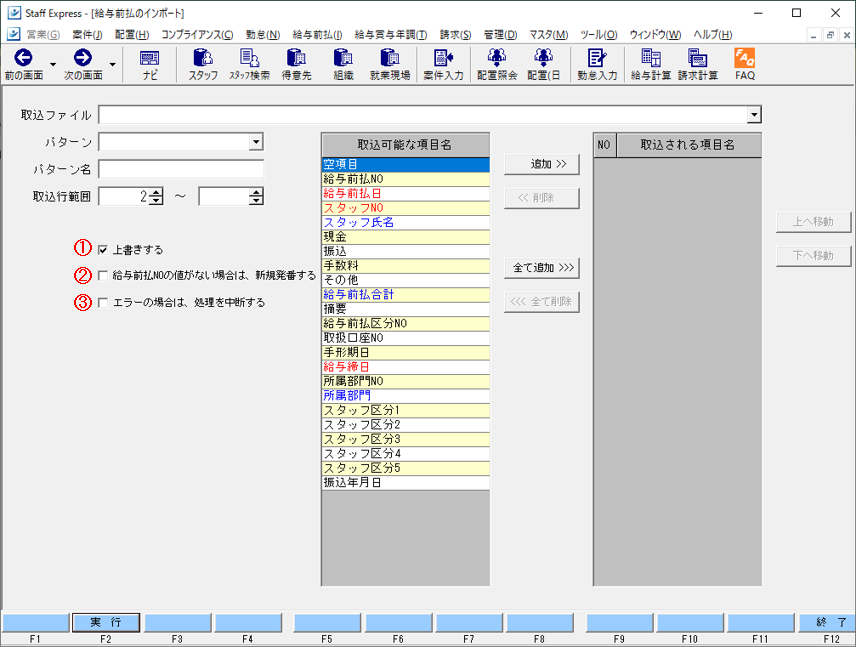
Task: Click into the パターン名 text field
Action: (181, 169)
